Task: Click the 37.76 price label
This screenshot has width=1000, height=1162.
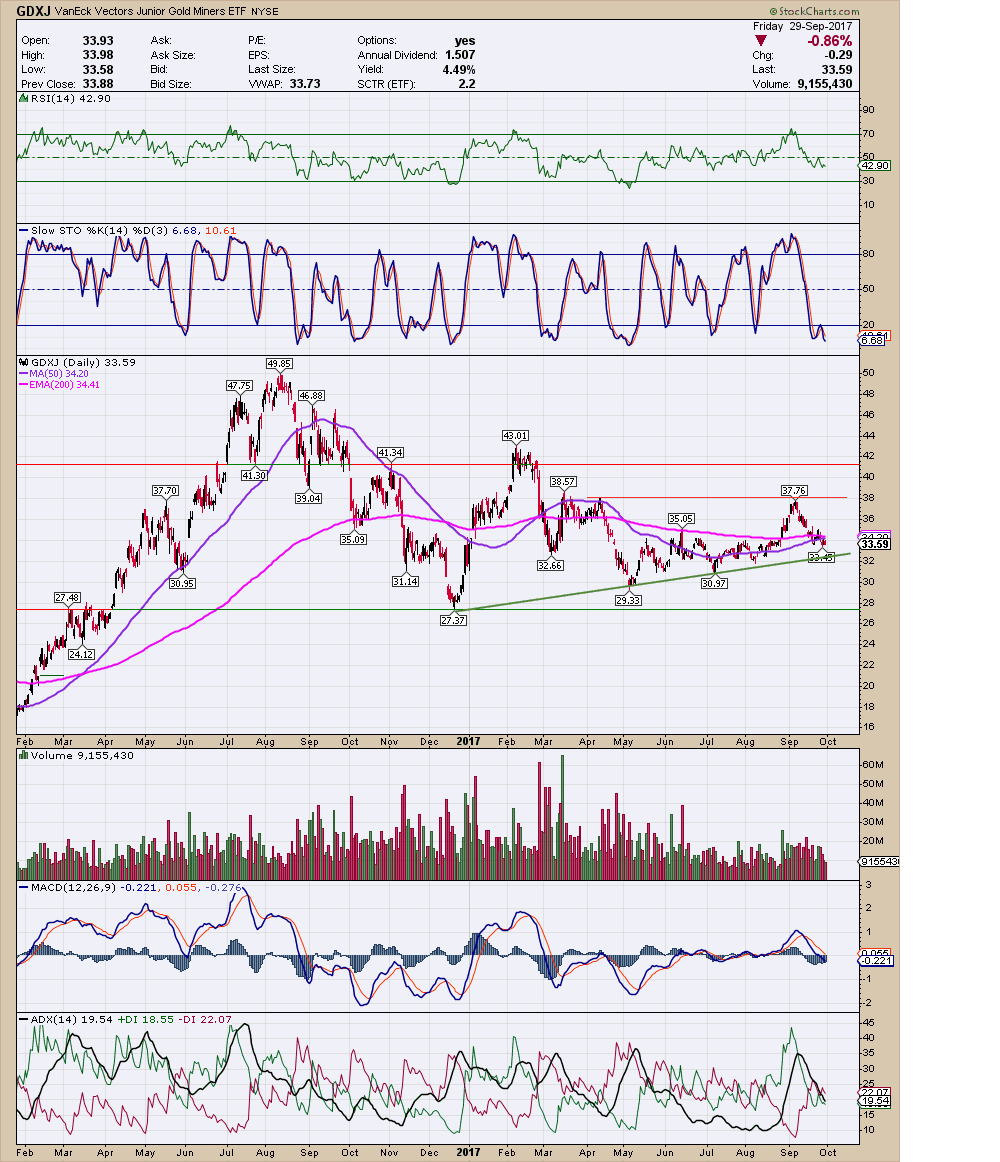Action: tap(794, 491)
